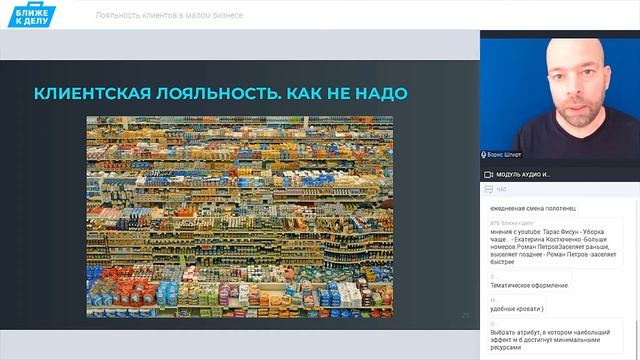Click the chat panel scrollbar

coord(638,339)
